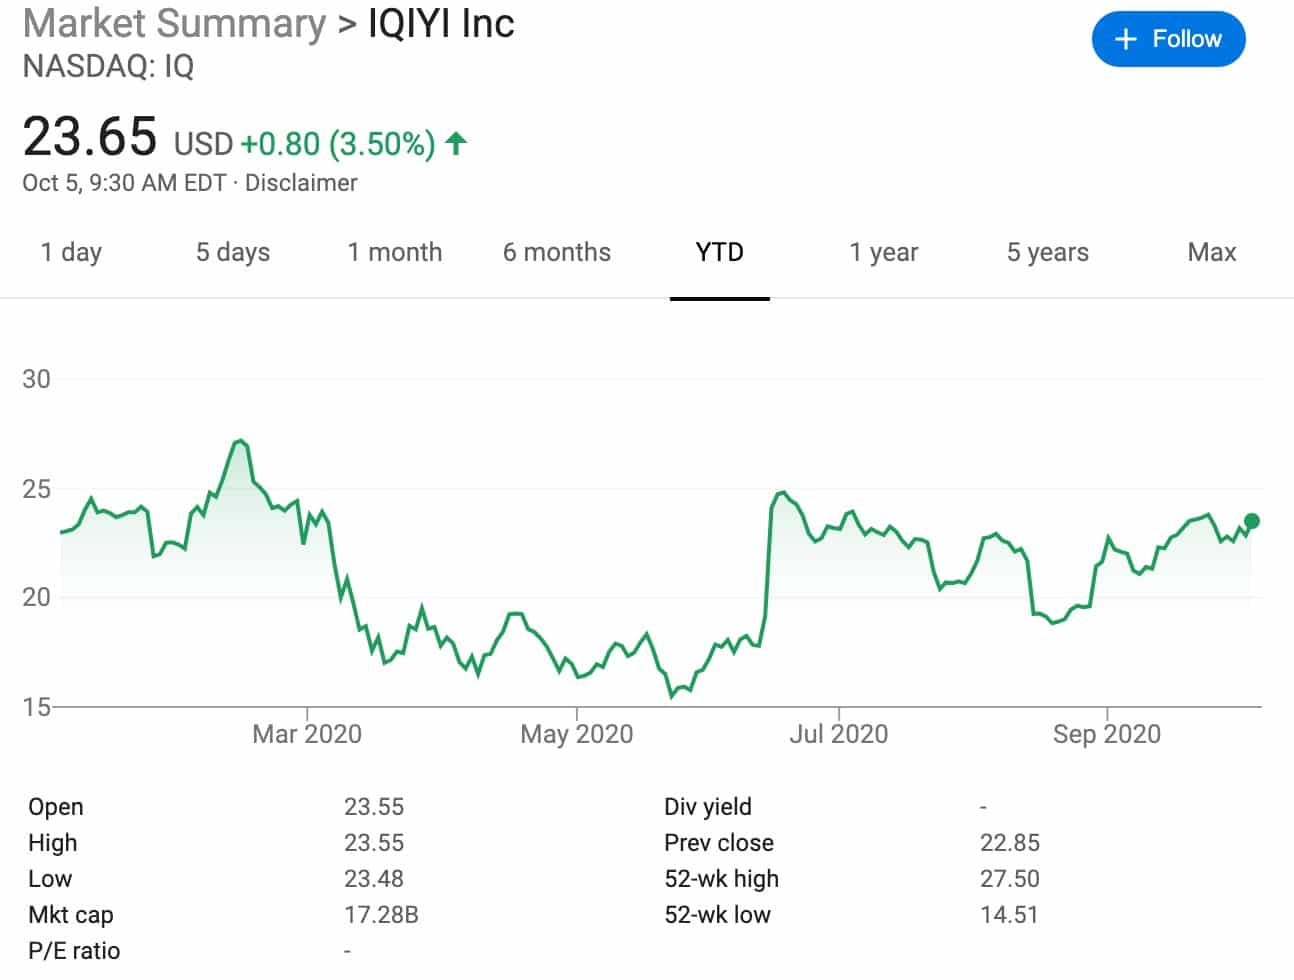Switch to the 1 day chart view

70,252
